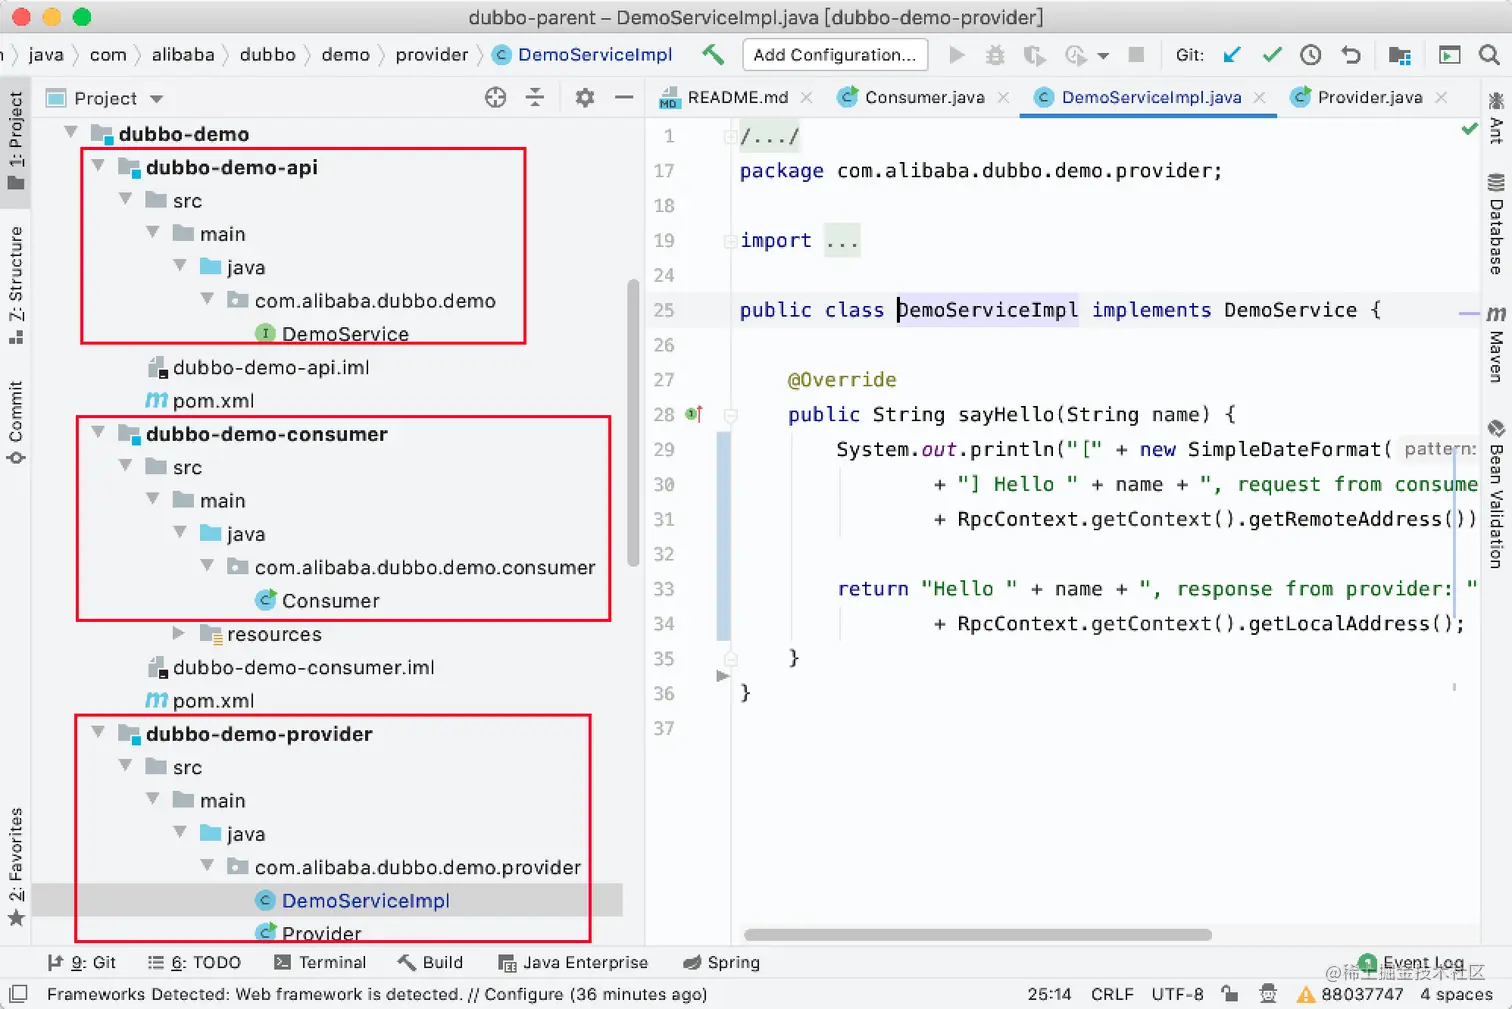1512x1009 pixels.
Task: Click the Add Configuration... button
Action: pos(835,55)
